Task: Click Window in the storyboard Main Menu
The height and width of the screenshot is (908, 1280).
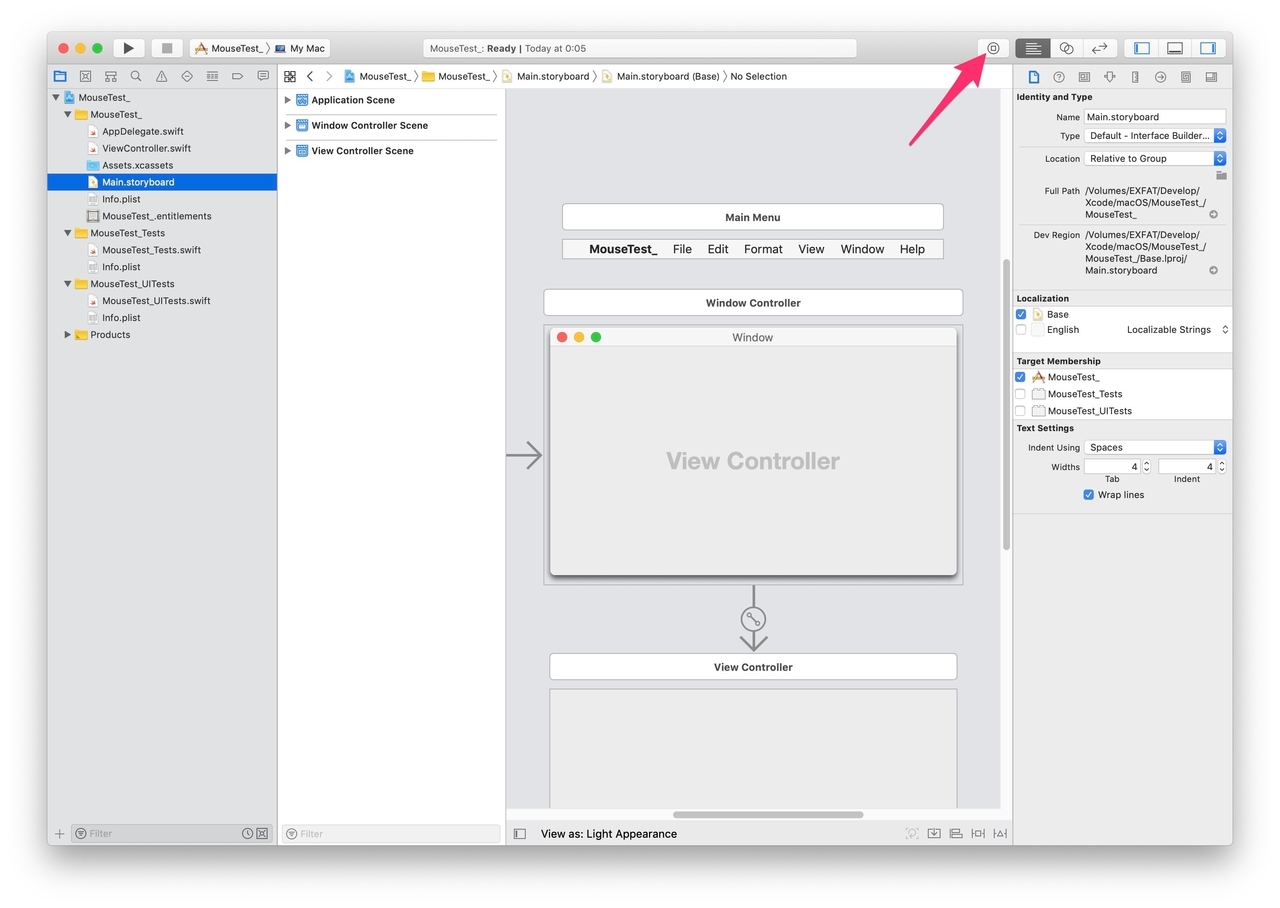Action: [x=862, y=249]
